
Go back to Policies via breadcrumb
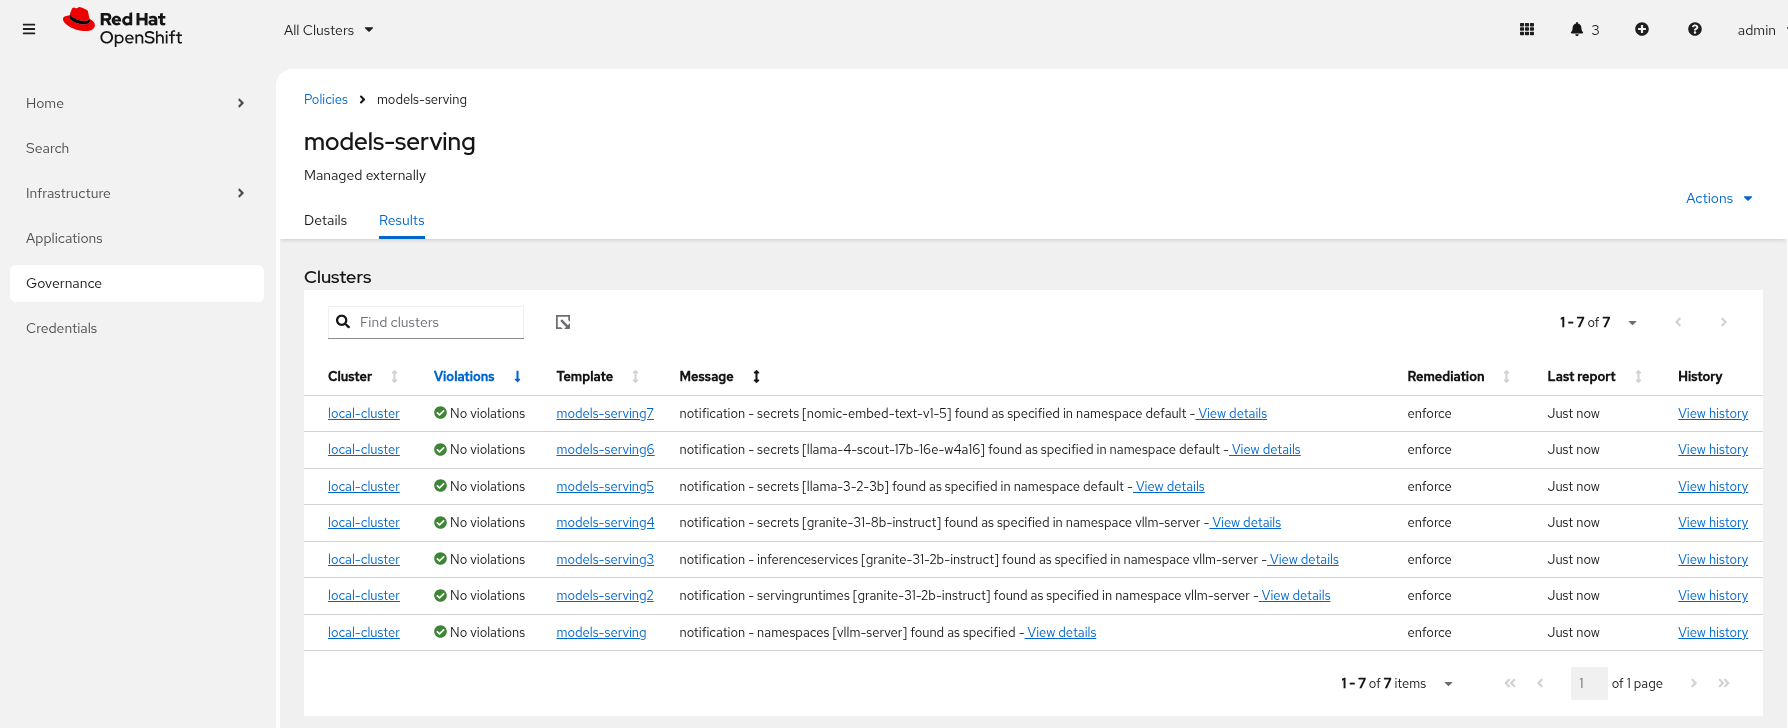pyautogui.click(x=325, y=99)
